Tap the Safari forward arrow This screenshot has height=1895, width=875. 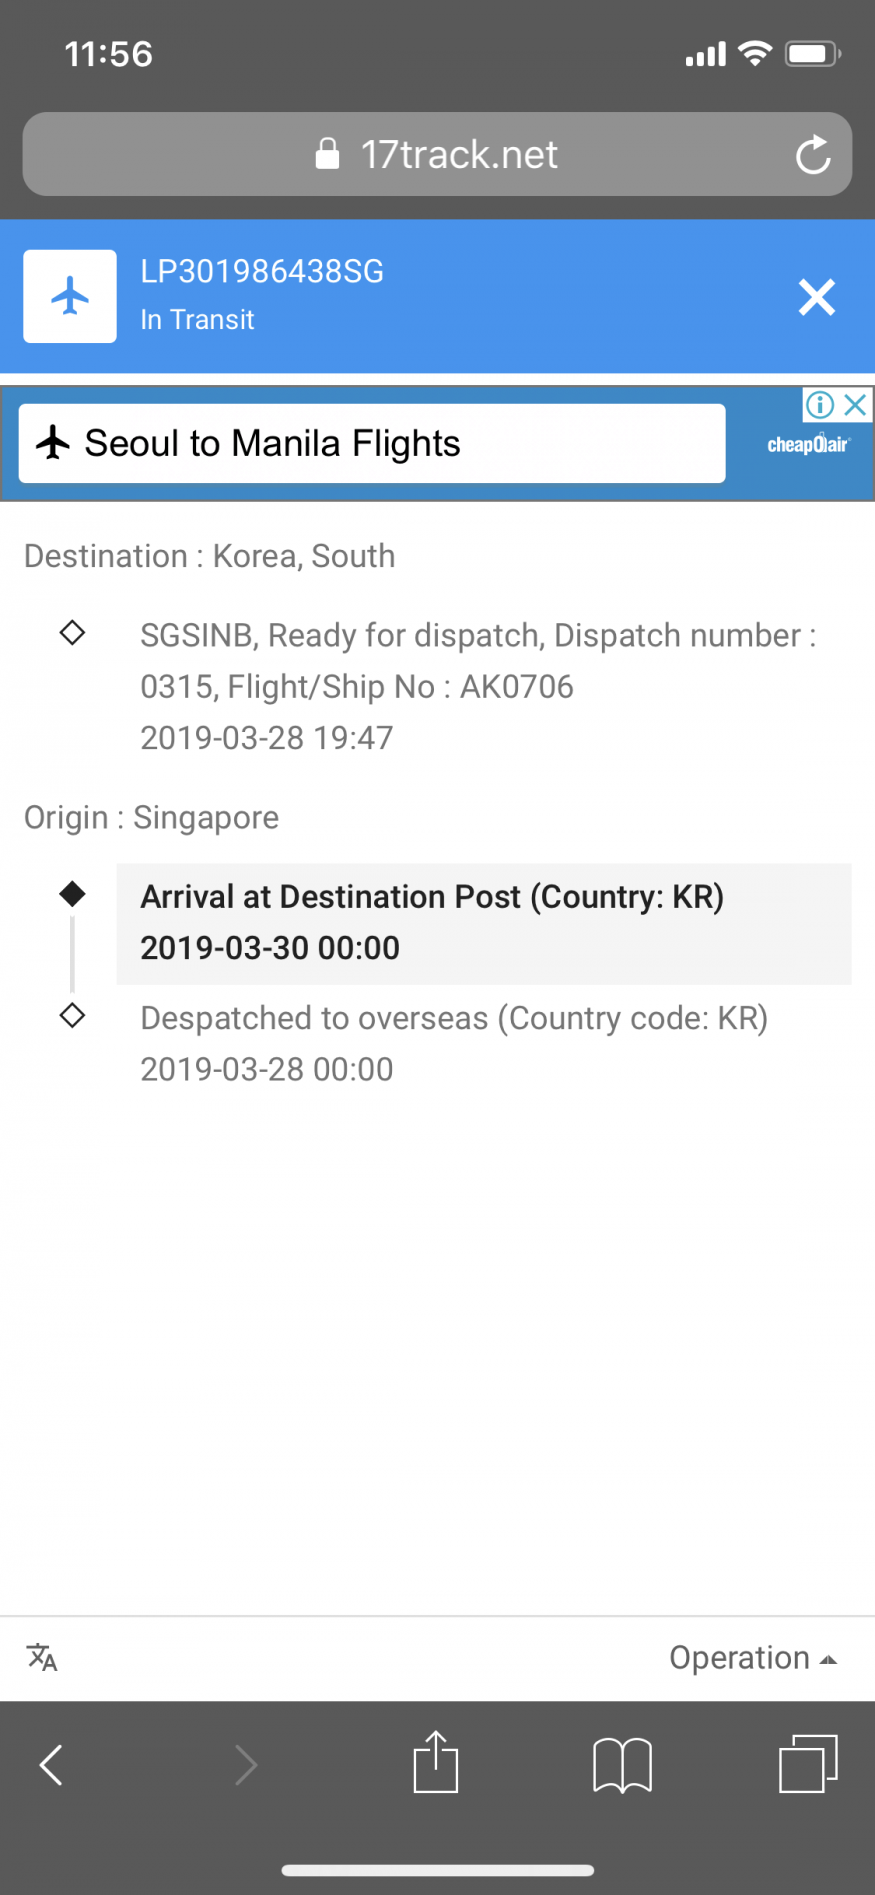[245, 1764]
